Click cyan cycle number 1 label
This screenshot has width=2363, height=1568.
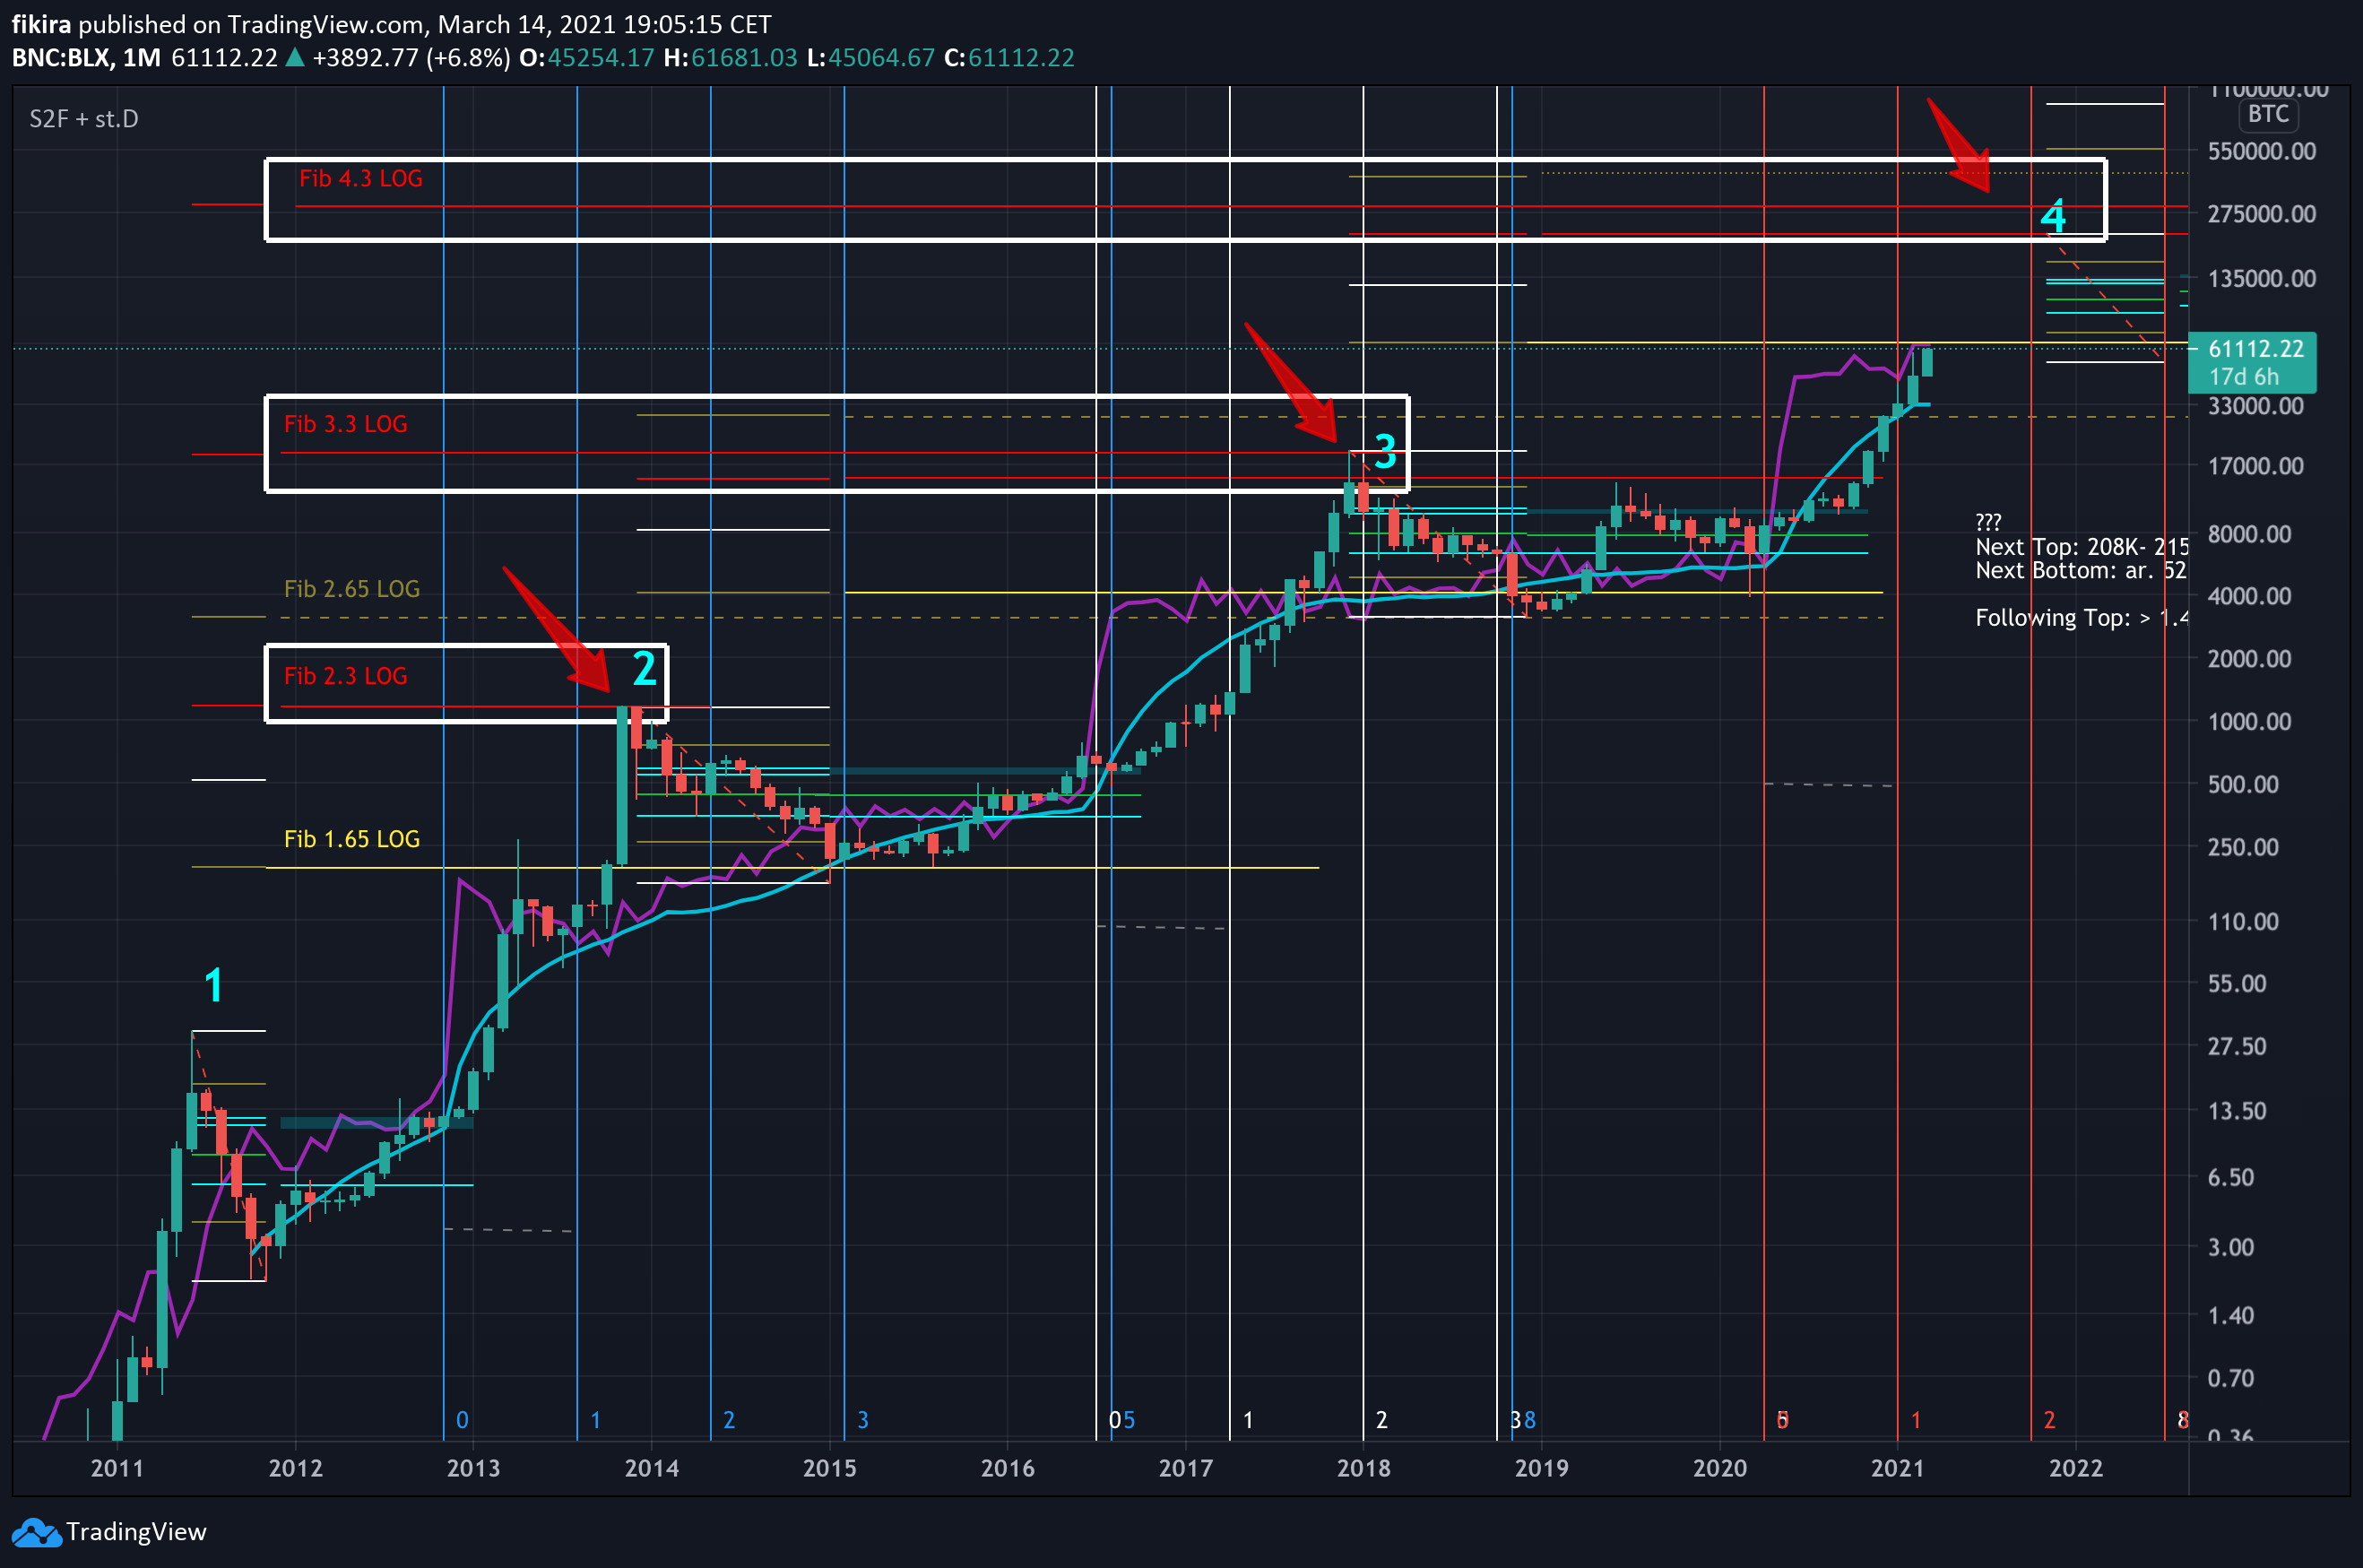pos(213,985)
